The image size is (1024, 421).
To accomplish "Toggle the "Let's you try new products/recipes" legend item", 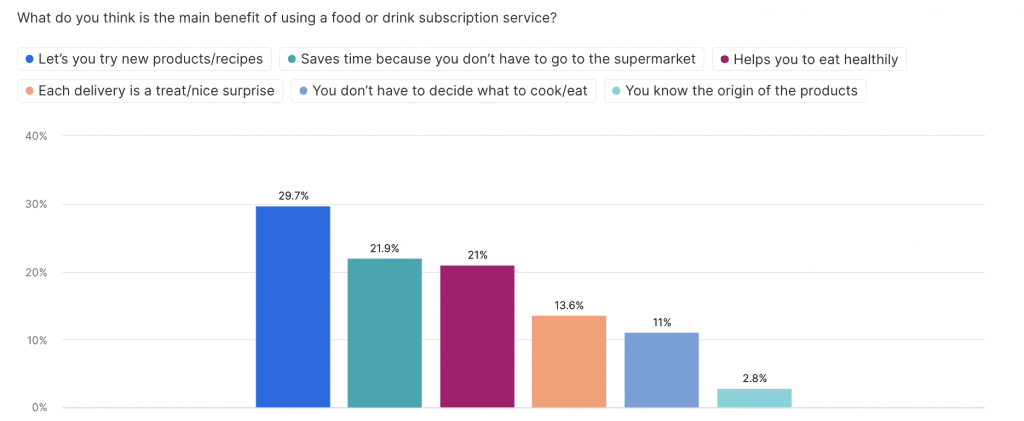I will point(145,59).
